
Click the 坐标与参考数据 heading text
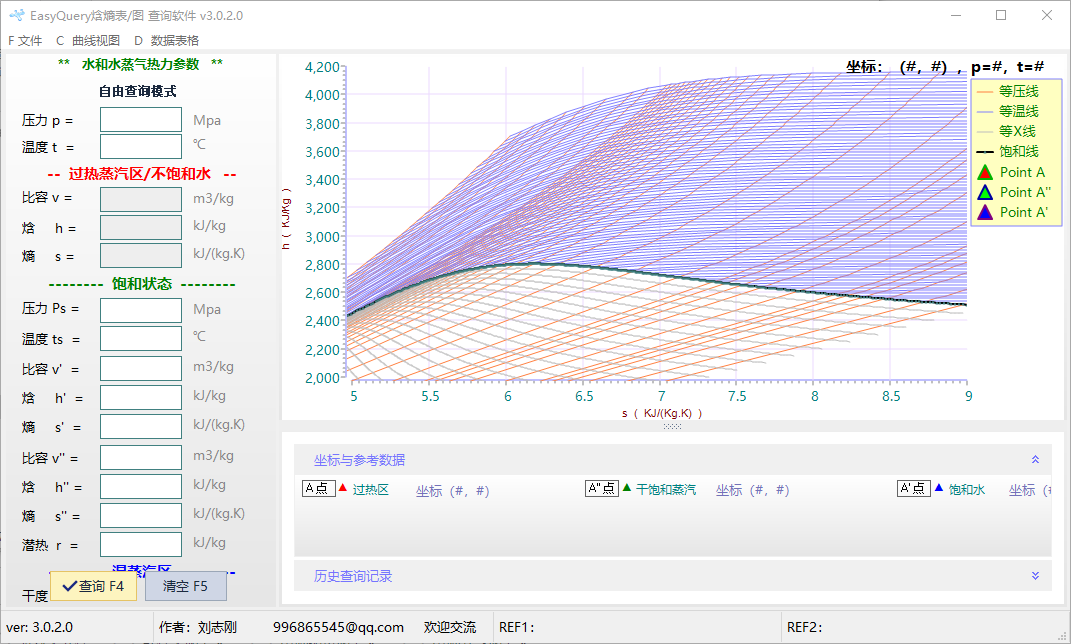pyautogui.click(x=359, y=460)
